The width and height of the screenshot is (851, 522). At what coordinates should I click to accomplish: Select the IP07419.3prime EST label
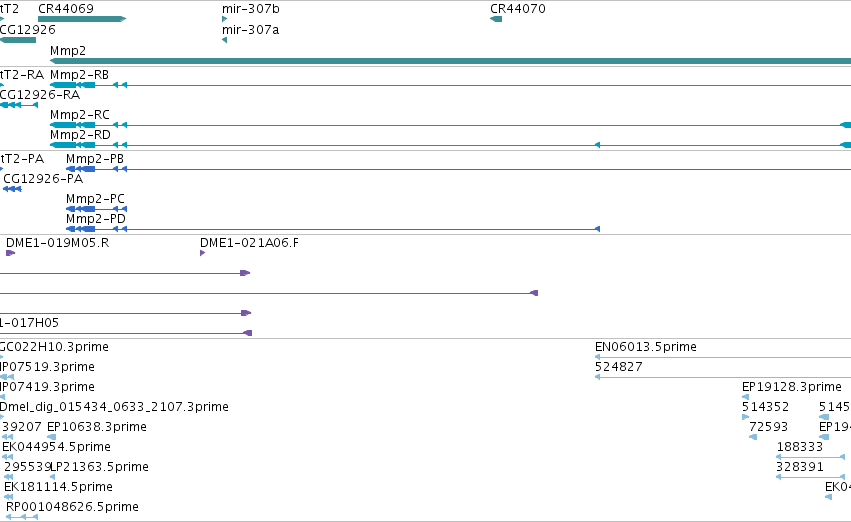47,387
